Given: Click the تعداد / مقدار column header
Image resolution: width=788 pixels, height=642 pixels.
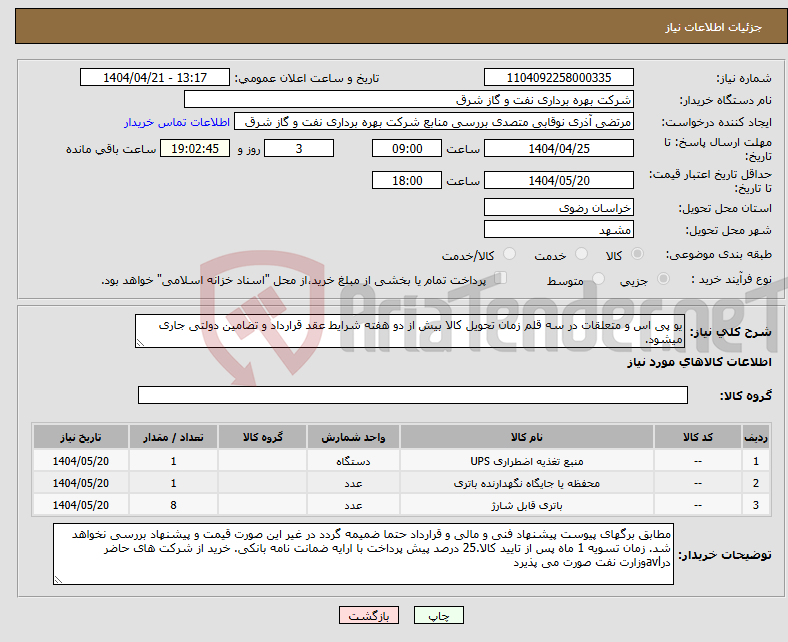Looking at the screenshot, I should [x=173, y=437].
